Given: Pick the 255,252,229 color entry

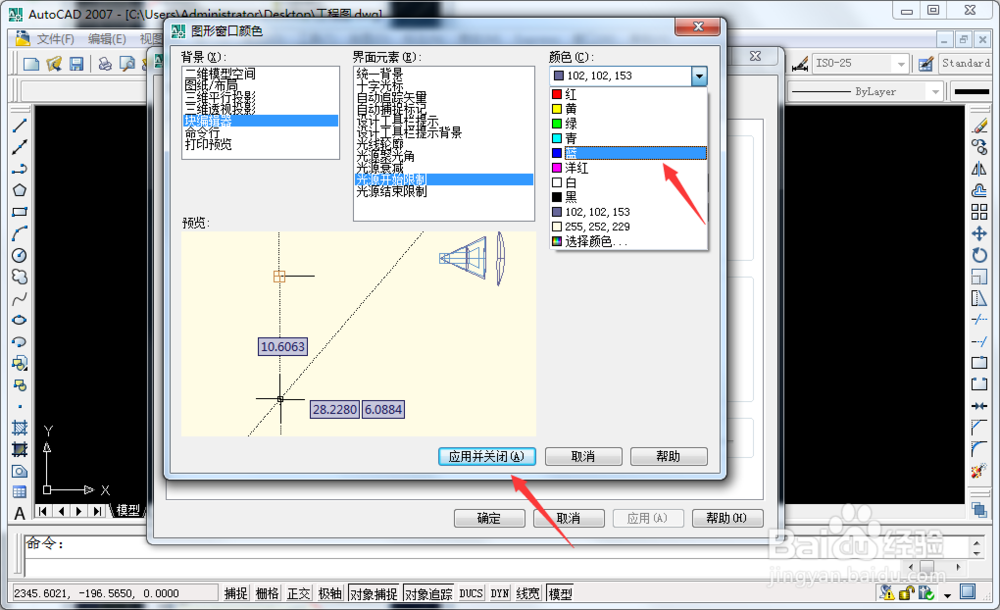Looking at the screenshot, I should [629, 227].
